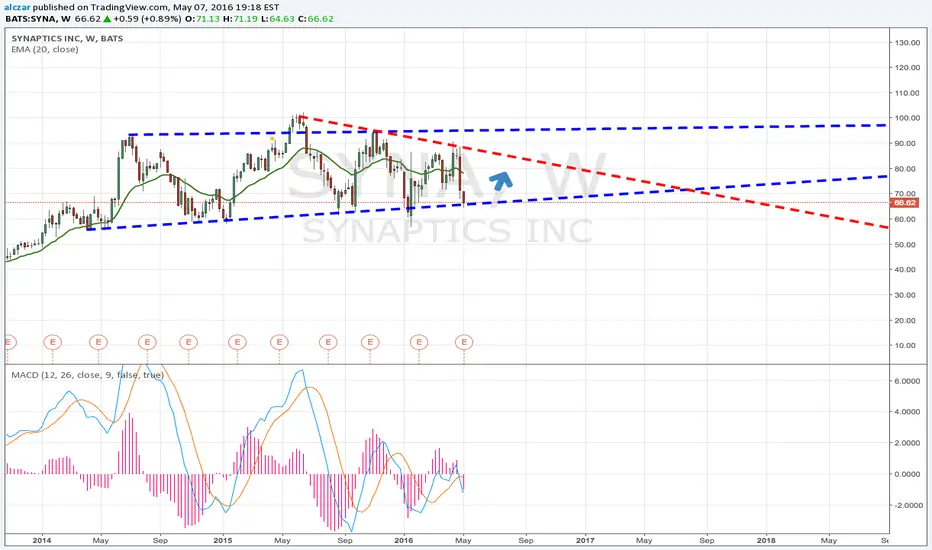
Task: Click the 0.0000 MACD axis label
Action: coord(909,474)
